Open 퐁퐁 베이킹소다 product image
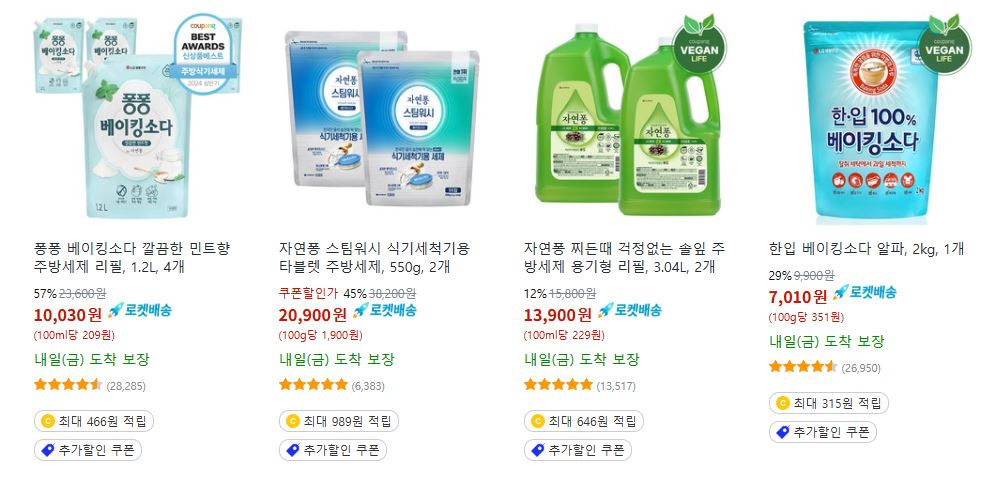 [138, 117]
